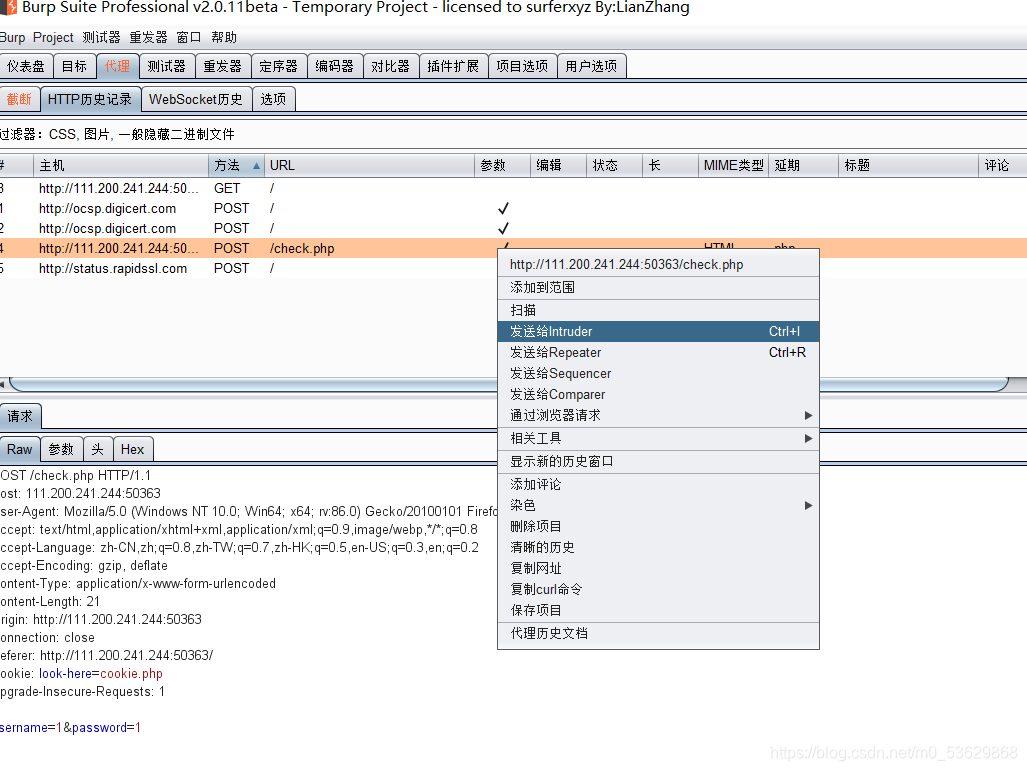1027x771 pixels.
Task: Choose 保存项目 from context menu
Action: 658,611
